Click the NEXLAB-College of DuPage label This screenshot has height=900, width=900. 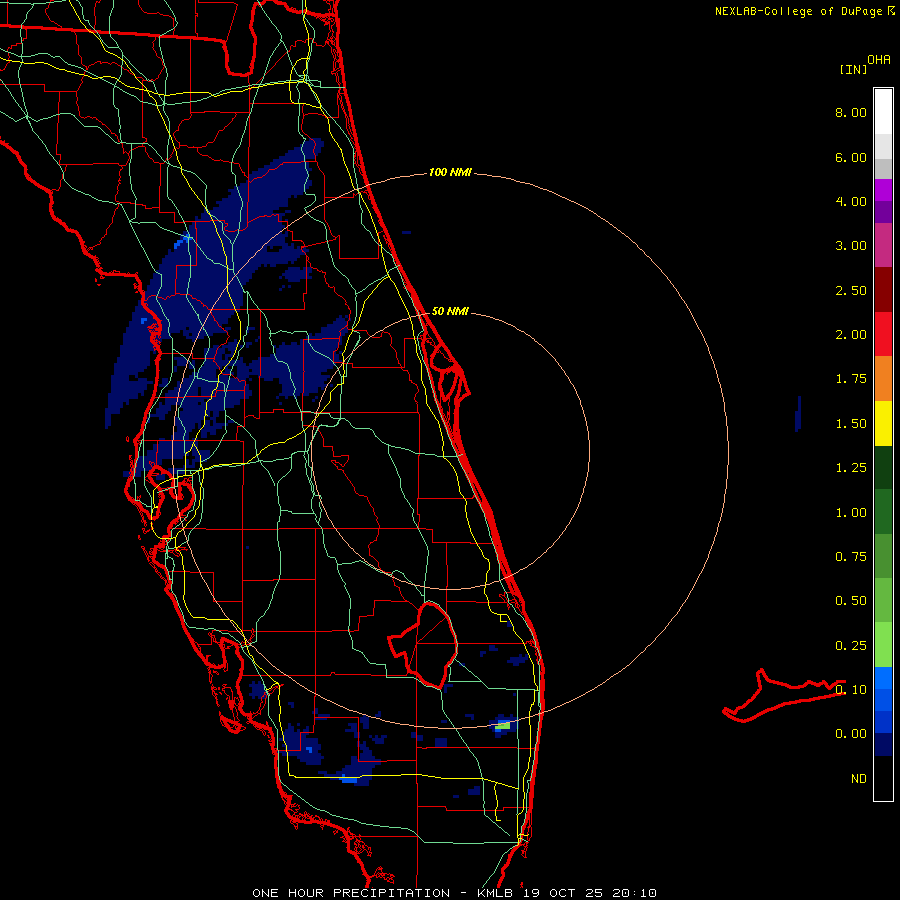798,11
